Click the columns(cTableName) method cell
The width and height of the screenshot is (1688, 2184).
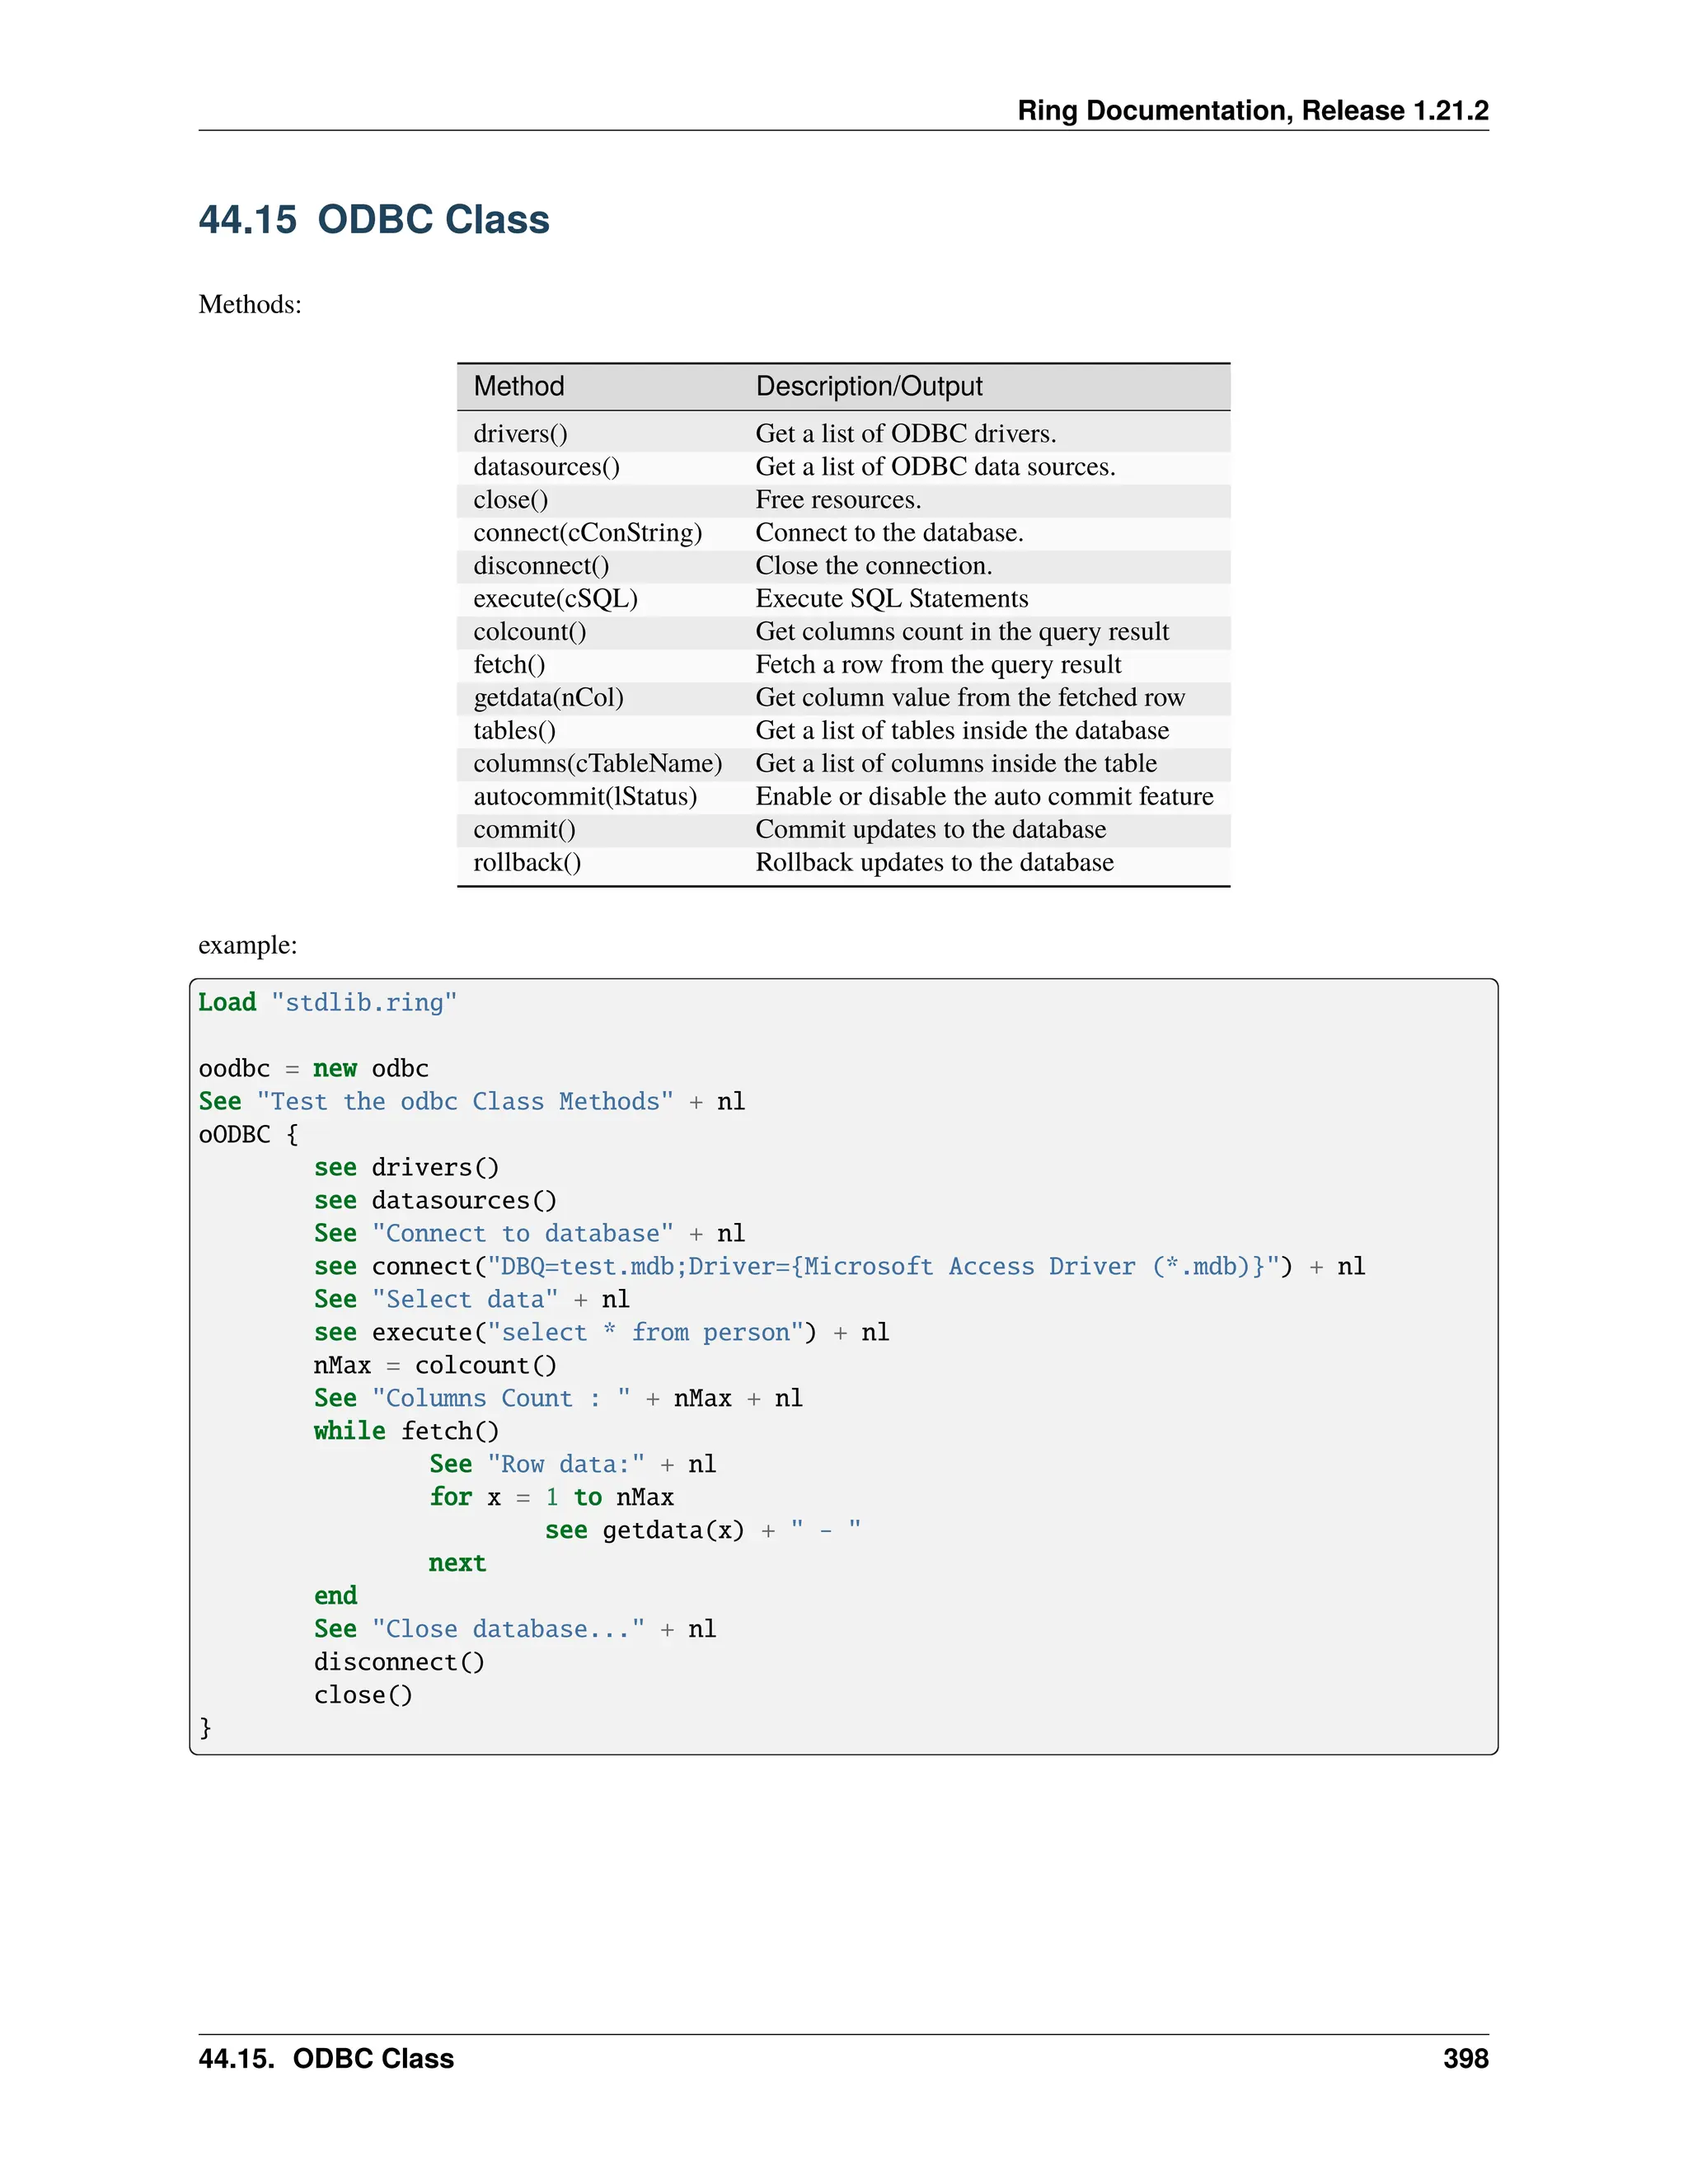[597, 764]
